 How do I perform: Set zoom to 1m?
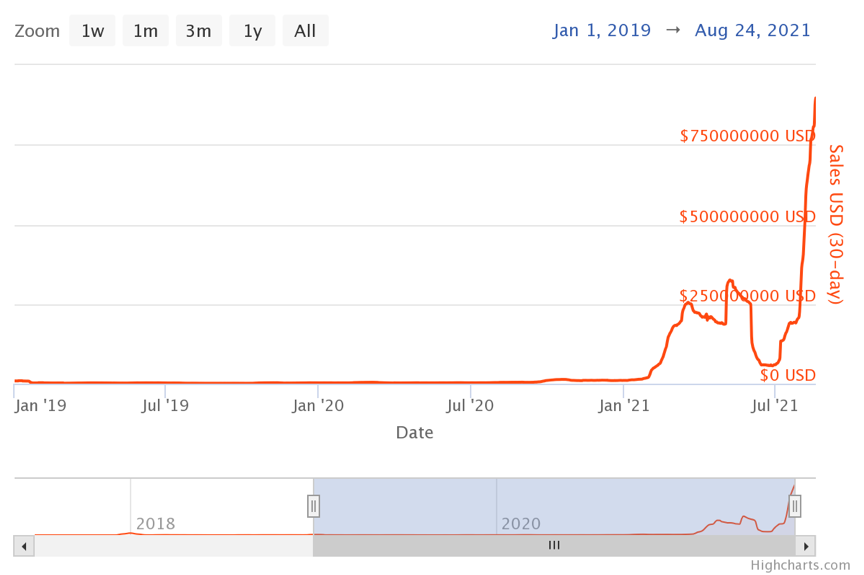(146, 31)
